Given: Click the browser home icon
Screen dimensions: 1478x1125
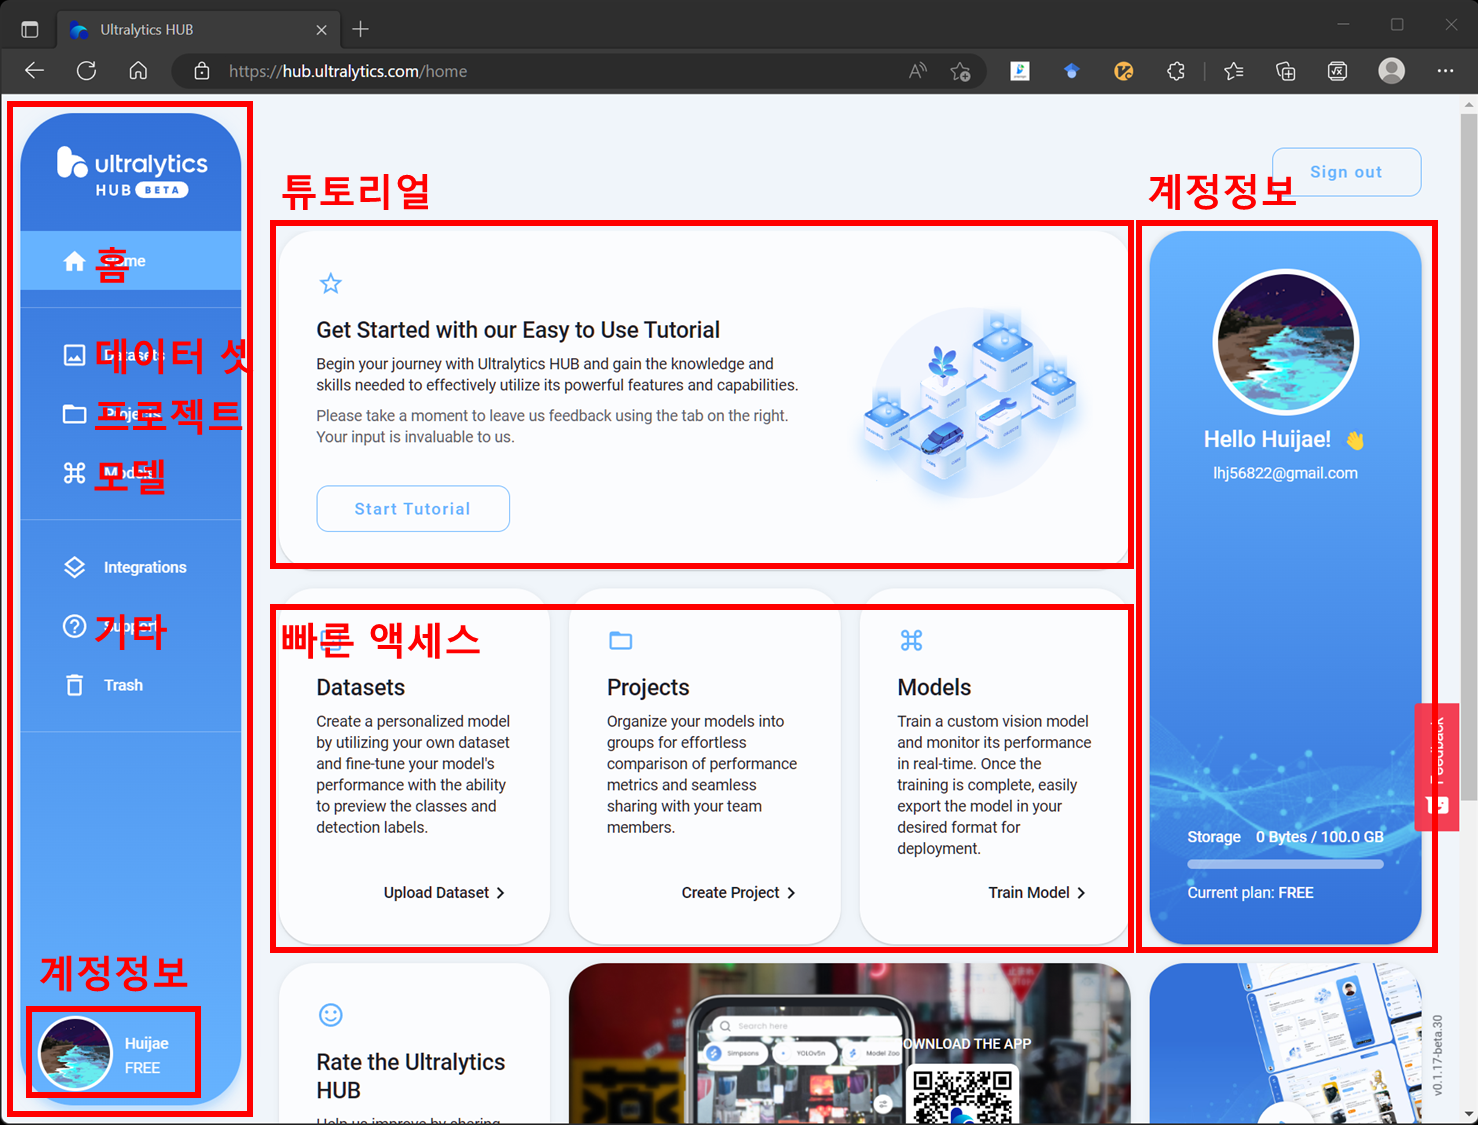Looking at the screenshot, I should pyautogui.click(x=139, y=71).
